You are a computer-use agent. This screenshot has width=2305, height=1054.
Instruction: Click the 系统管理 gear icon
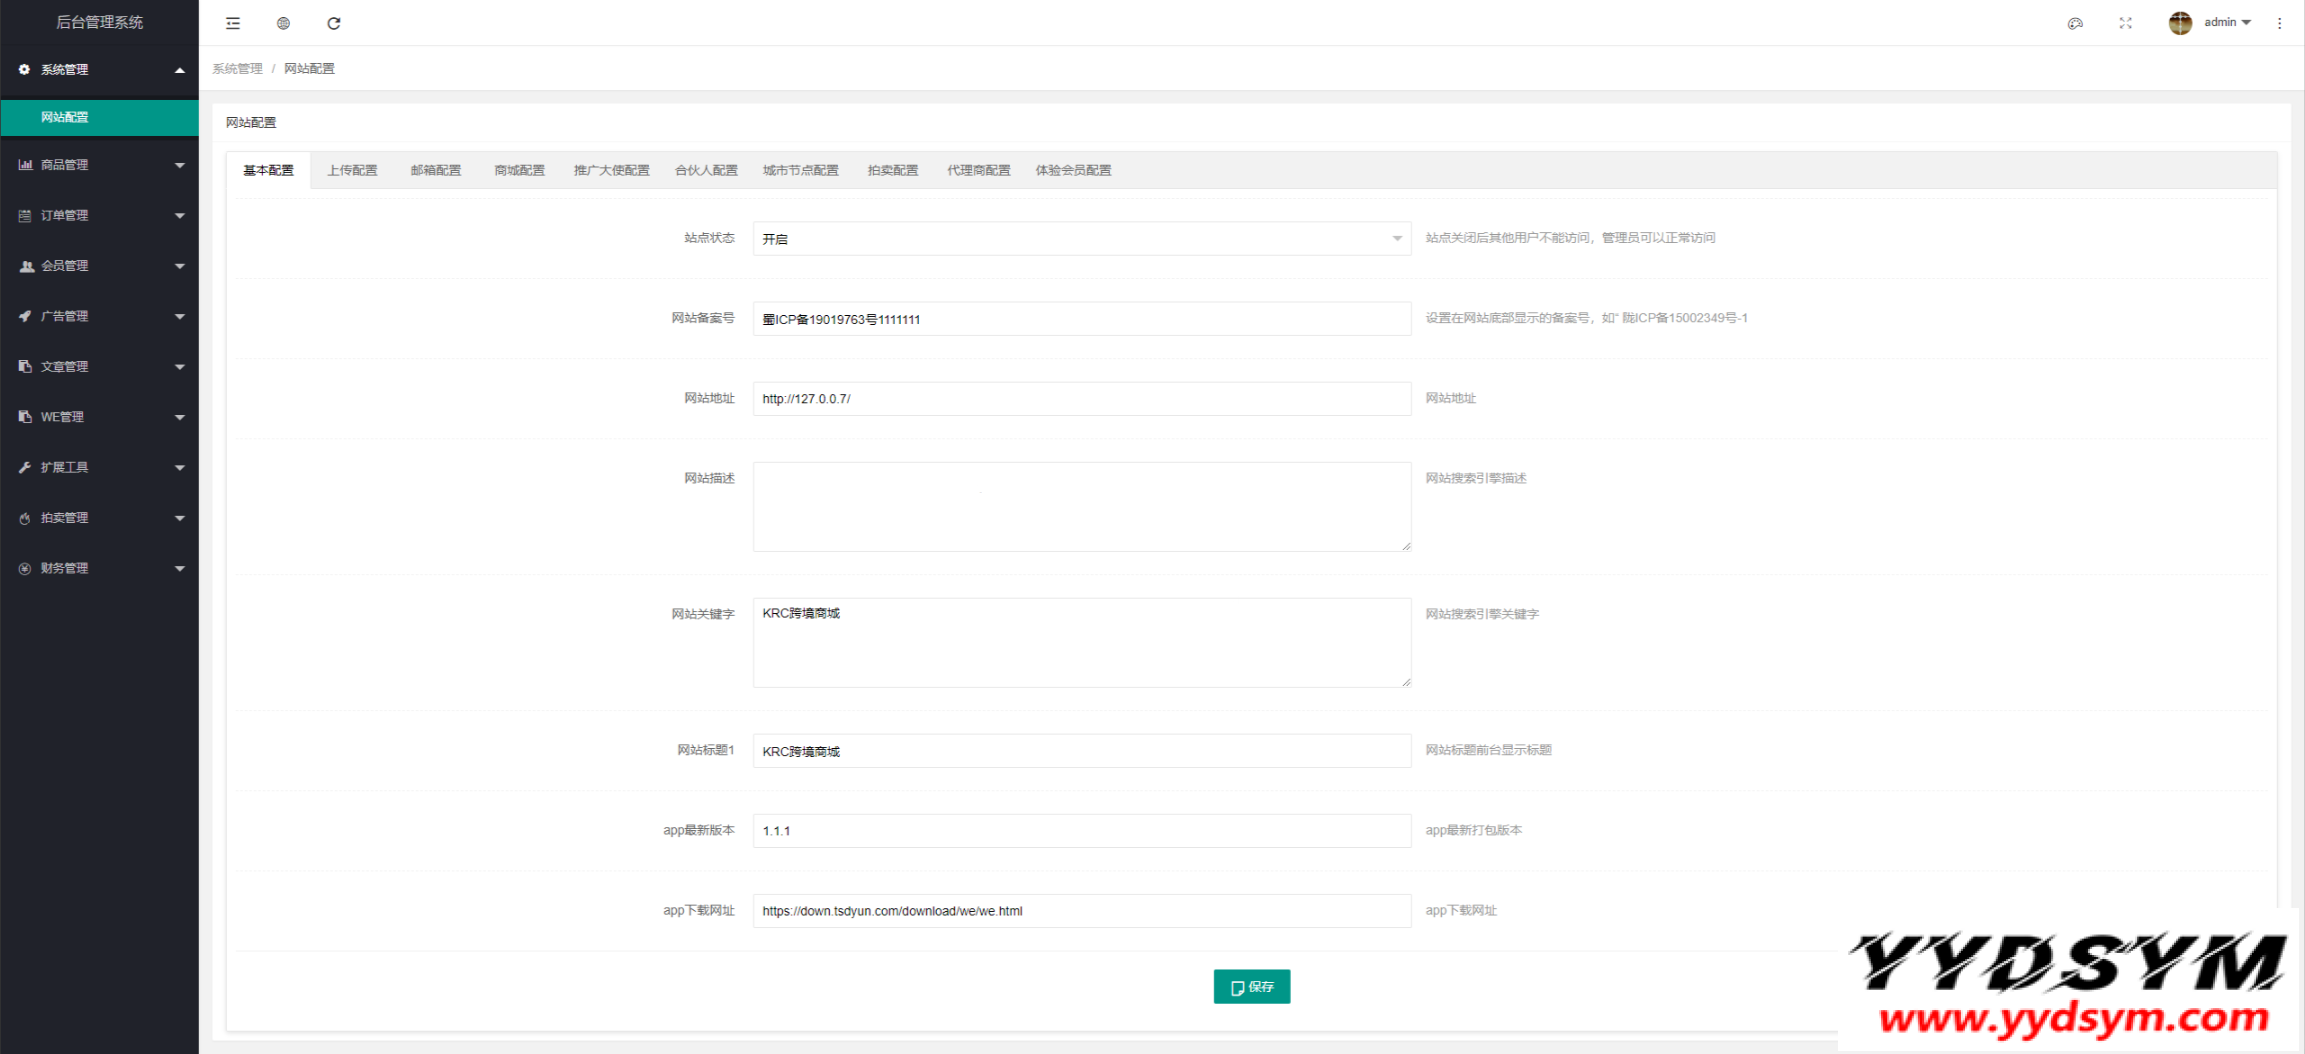pos(24,69)
